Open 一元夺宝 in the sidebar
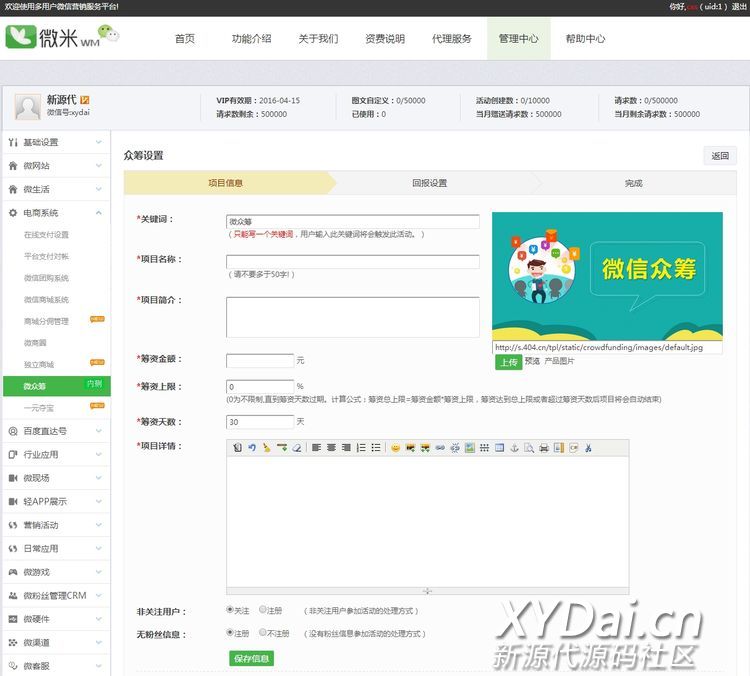Screen dimensions: 750x676 pos(39,408)
